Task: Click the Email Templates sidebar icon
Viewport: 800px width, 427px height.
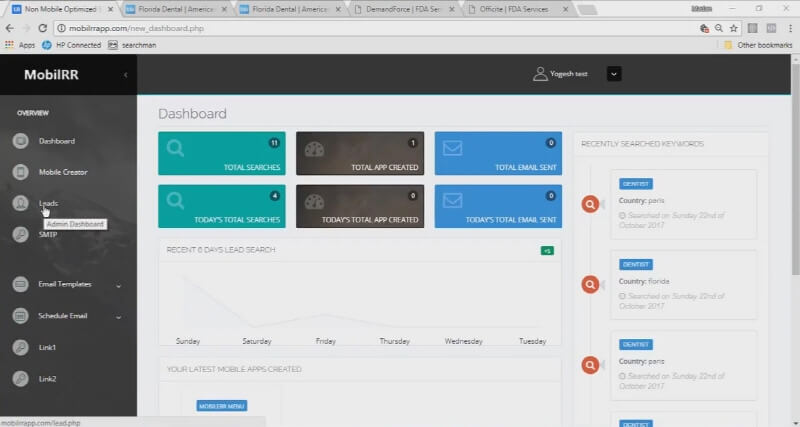Action: tap(20, 284)
